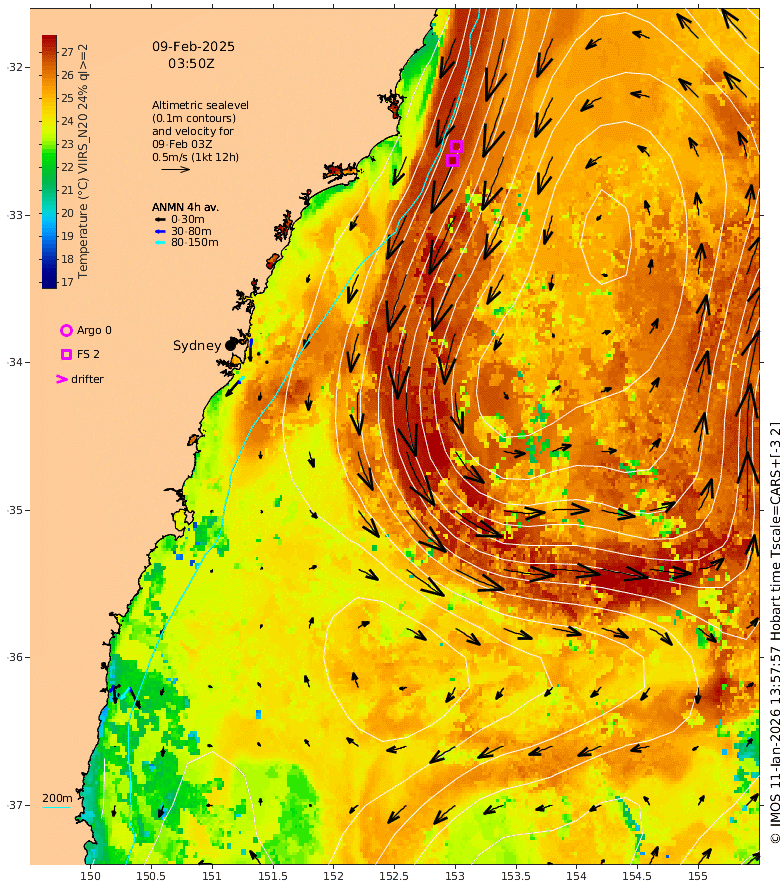Click the black 0-30m ANMN legend marker

tap(160, 219)
